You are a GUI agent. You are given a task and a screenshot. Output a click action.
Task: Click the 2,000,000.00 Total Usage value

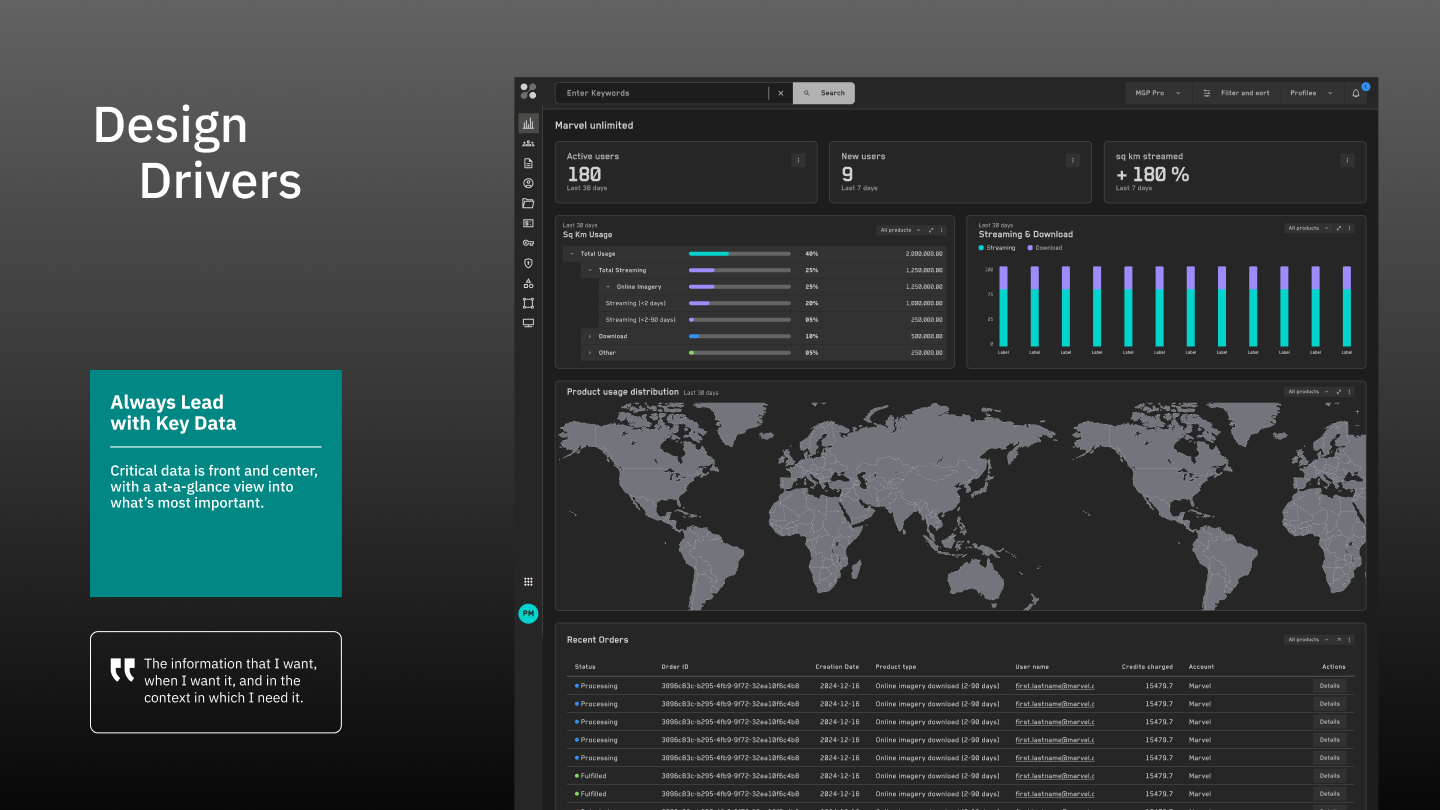point(922,254)
